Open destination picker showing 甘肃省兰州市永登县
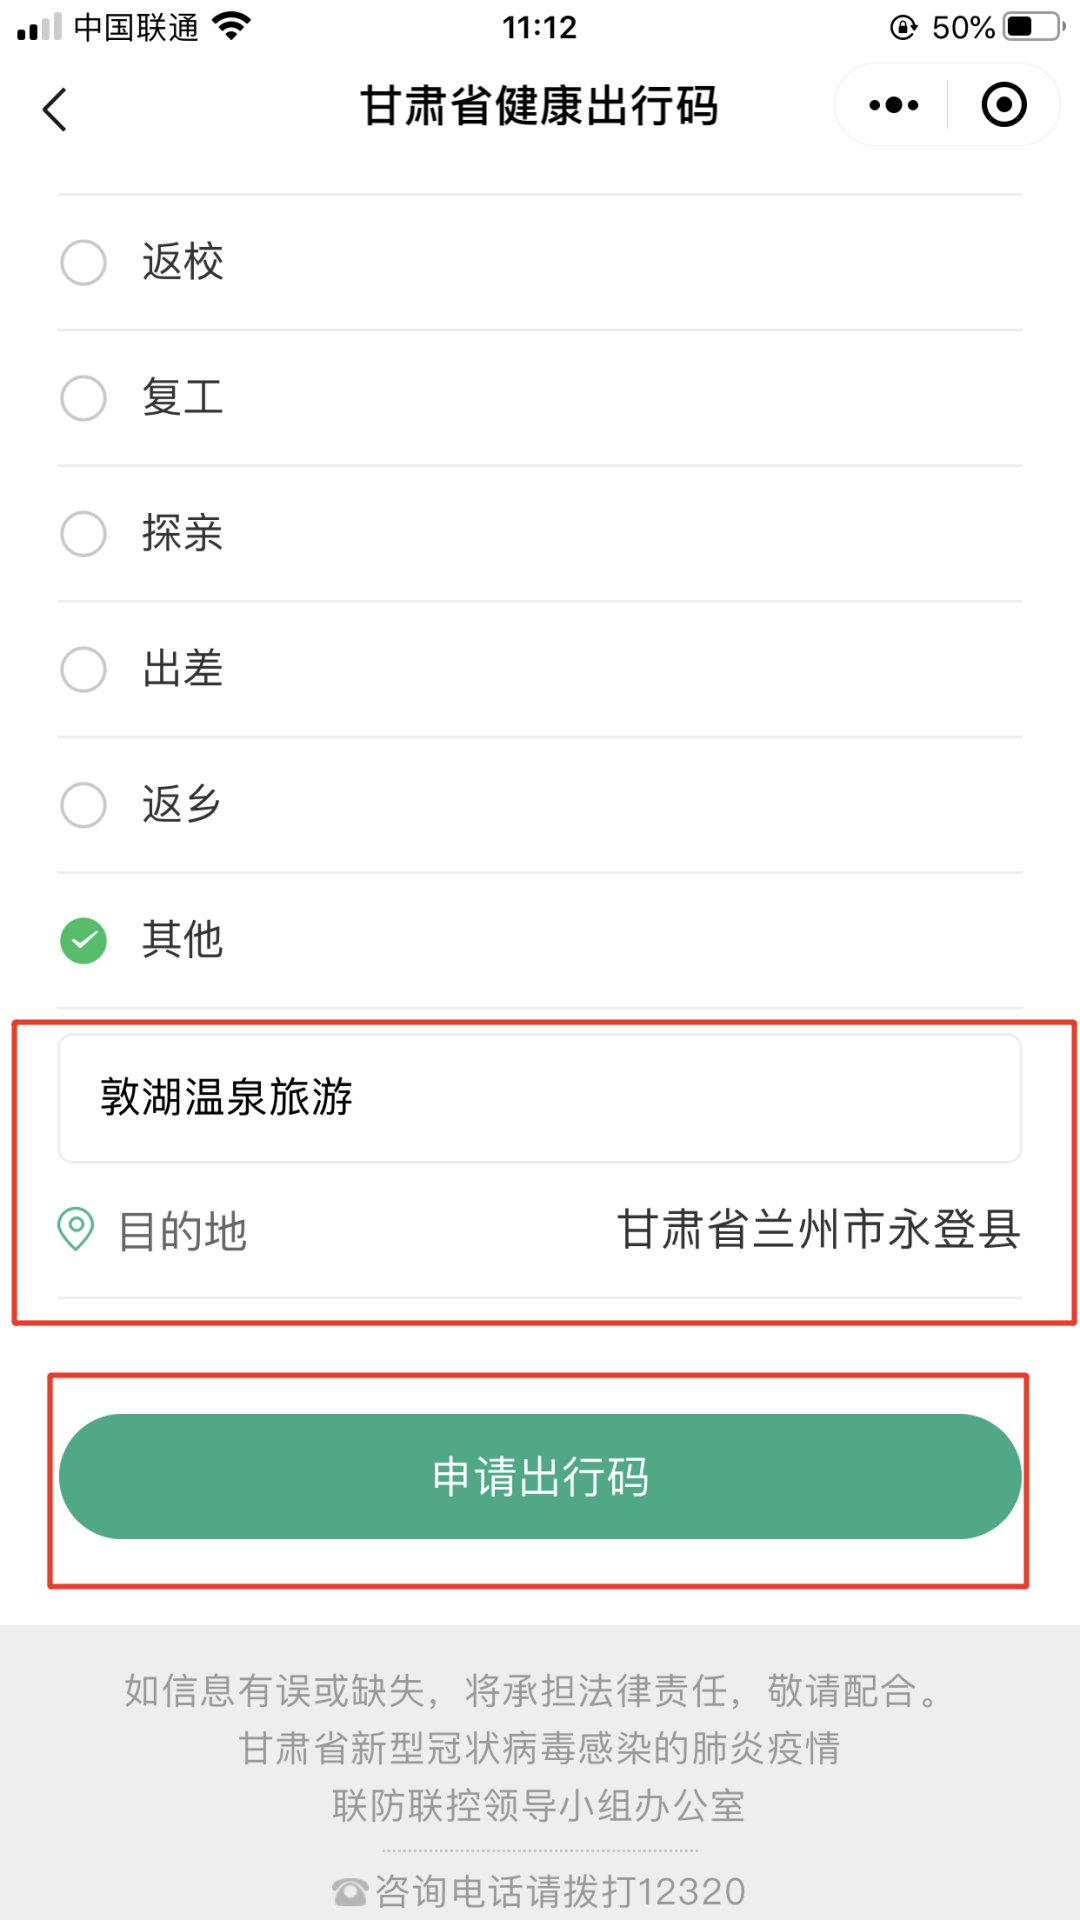Viewport: 1080px width, 1920px height. [x=818, y=1229]
